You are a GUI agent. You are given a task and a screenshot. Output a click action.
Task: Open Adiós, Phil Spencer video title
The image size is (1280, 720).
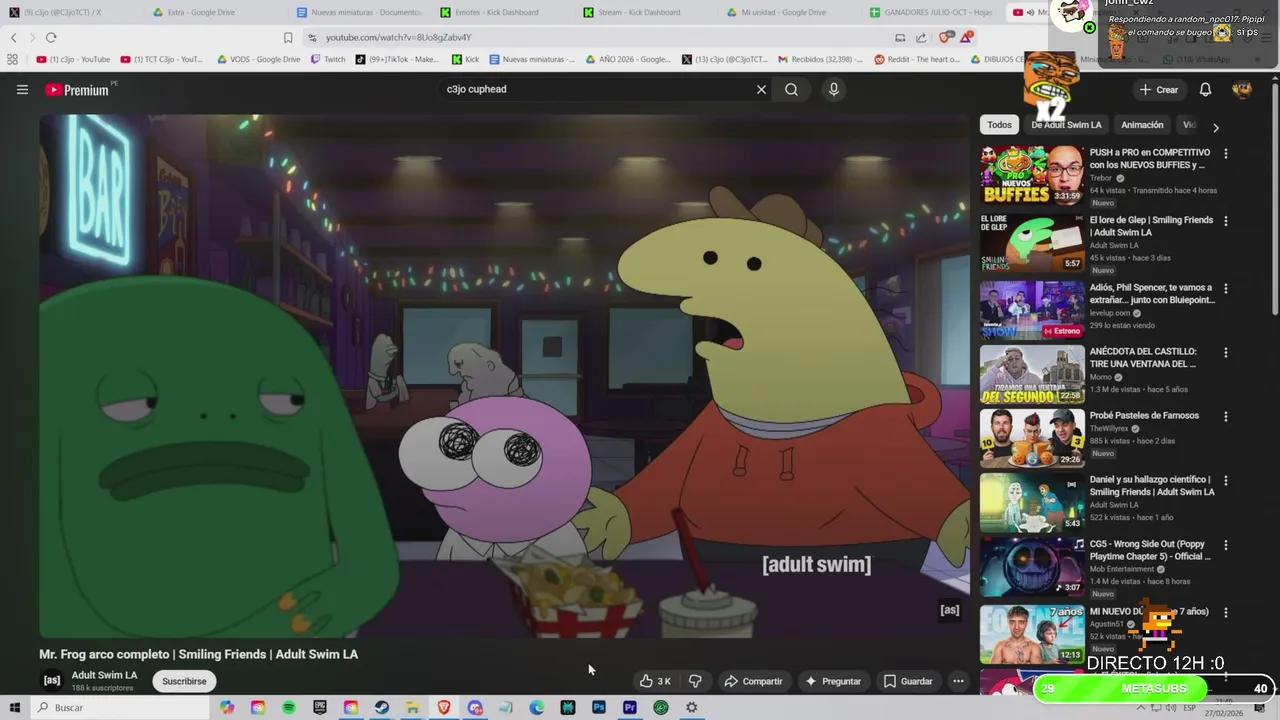click(1152, 294)
